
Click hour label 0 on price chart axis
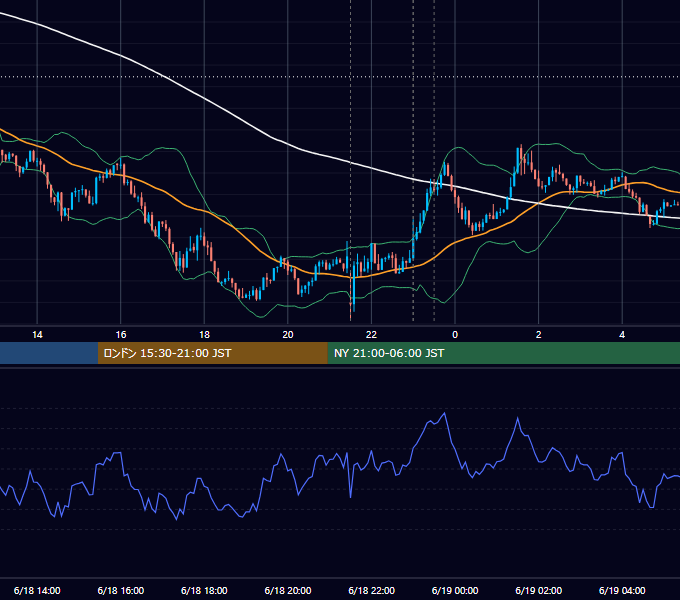[455, 335]
